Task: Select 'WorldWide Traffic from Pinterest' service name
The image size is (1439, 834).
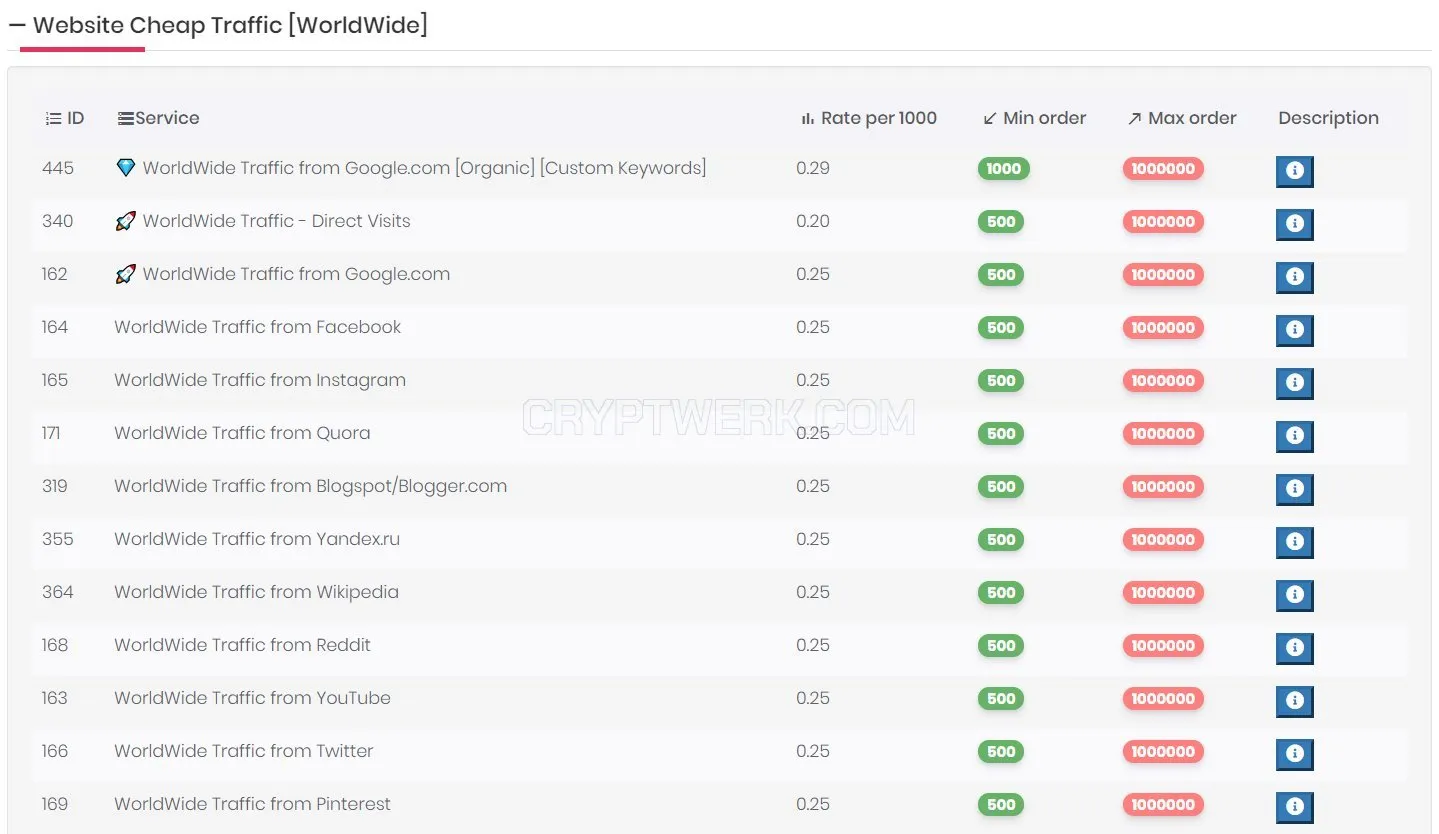Action: tap(252, 804)
